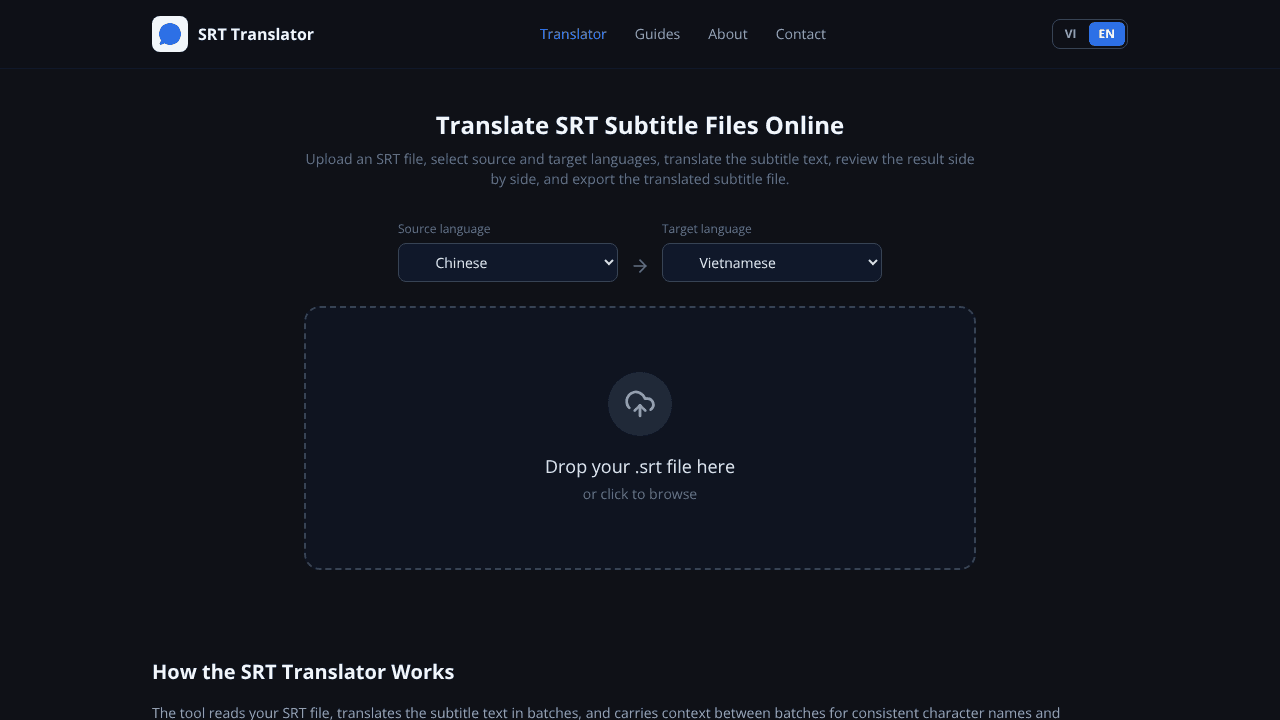
Task: Click the SRT Translator brand name
Action: tap(256, 34)
